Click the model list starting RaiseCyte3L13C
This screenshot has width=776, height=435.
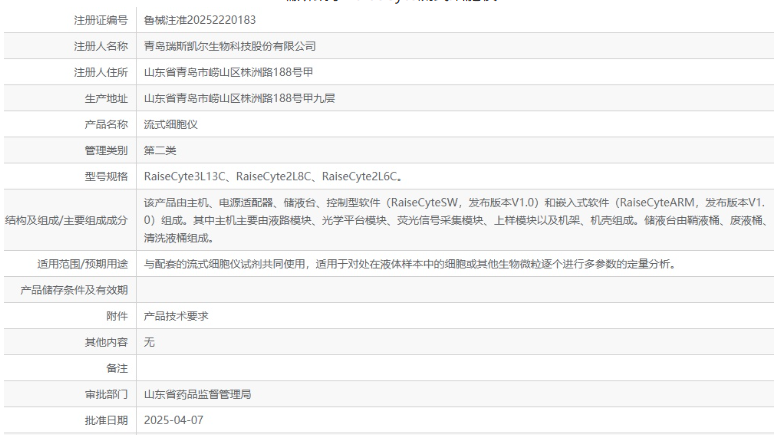(273, 177)
